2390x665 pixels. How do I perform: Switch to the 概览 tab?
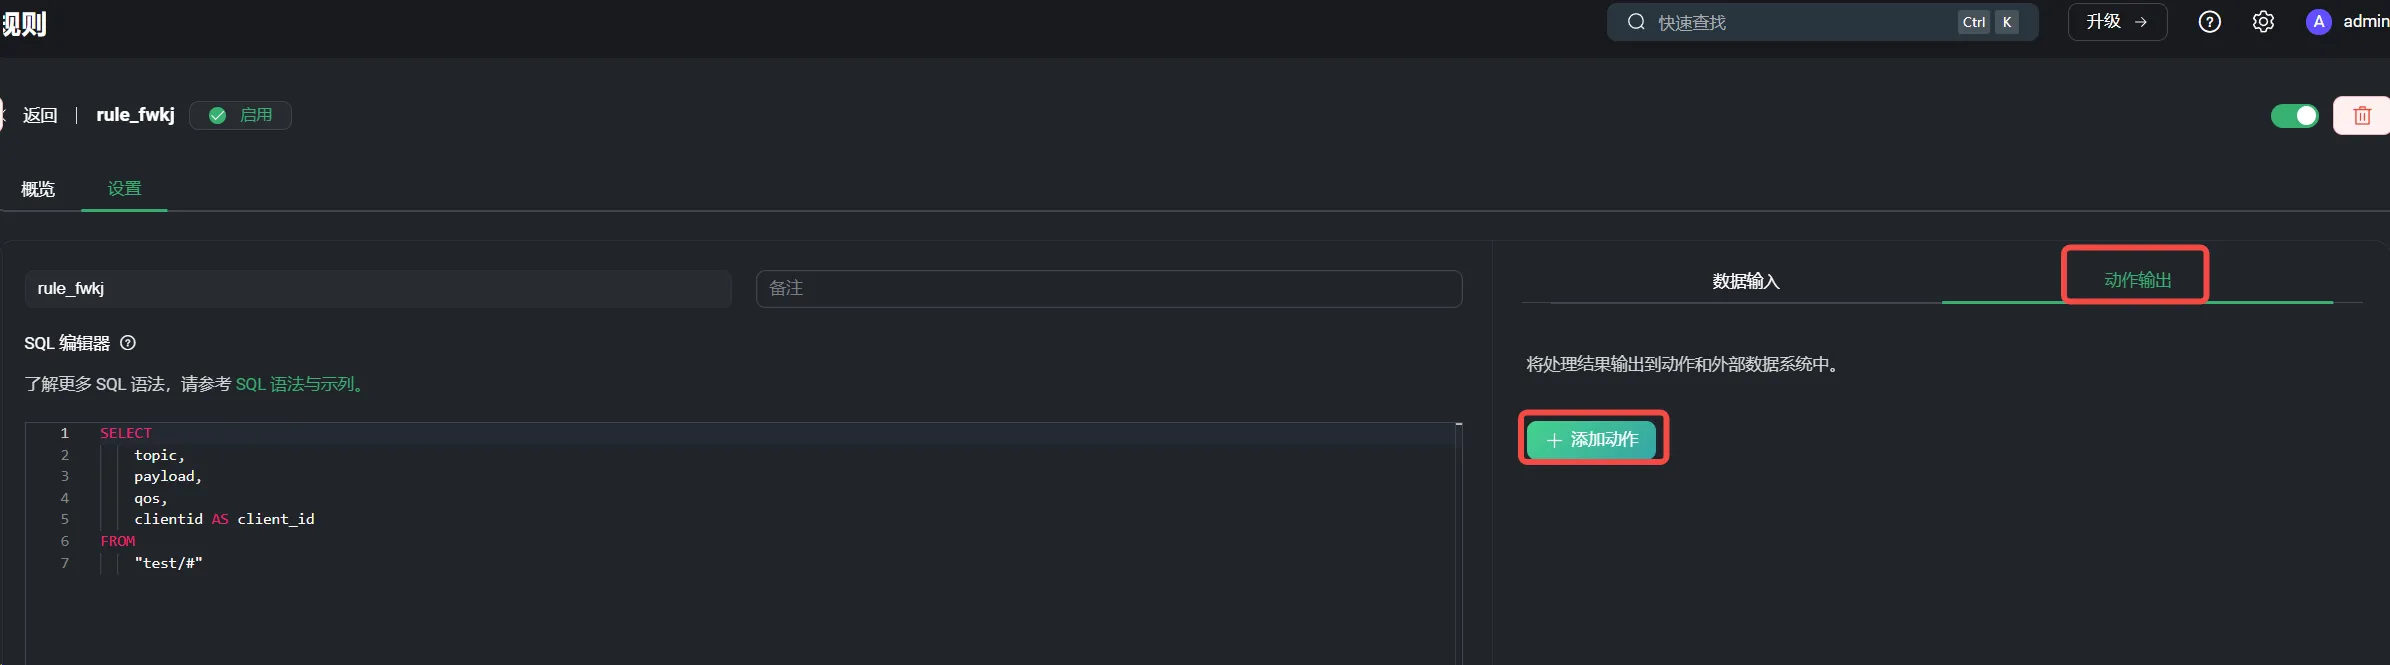click(38, 189)
